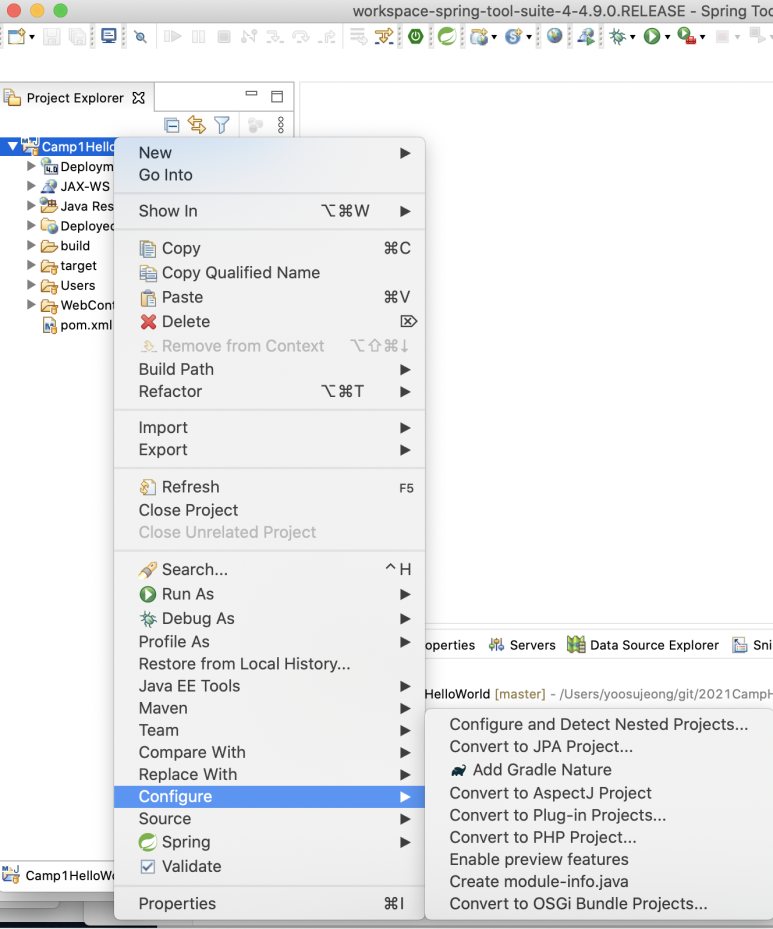Open the Terminal/console monitor toolbar icon
Screen dimensions: 773x929
[109, 36]
